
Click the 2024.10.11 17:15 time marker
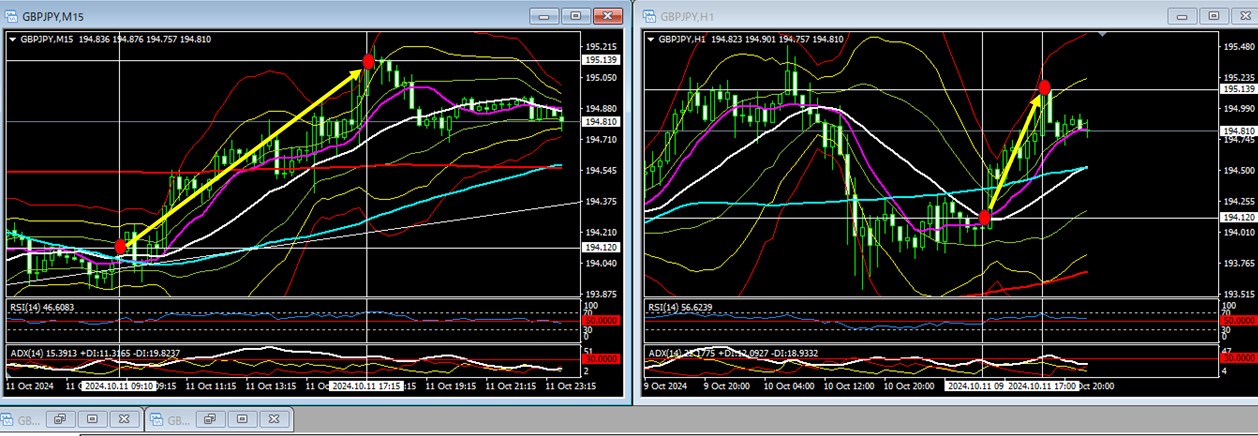click(366, 385)
